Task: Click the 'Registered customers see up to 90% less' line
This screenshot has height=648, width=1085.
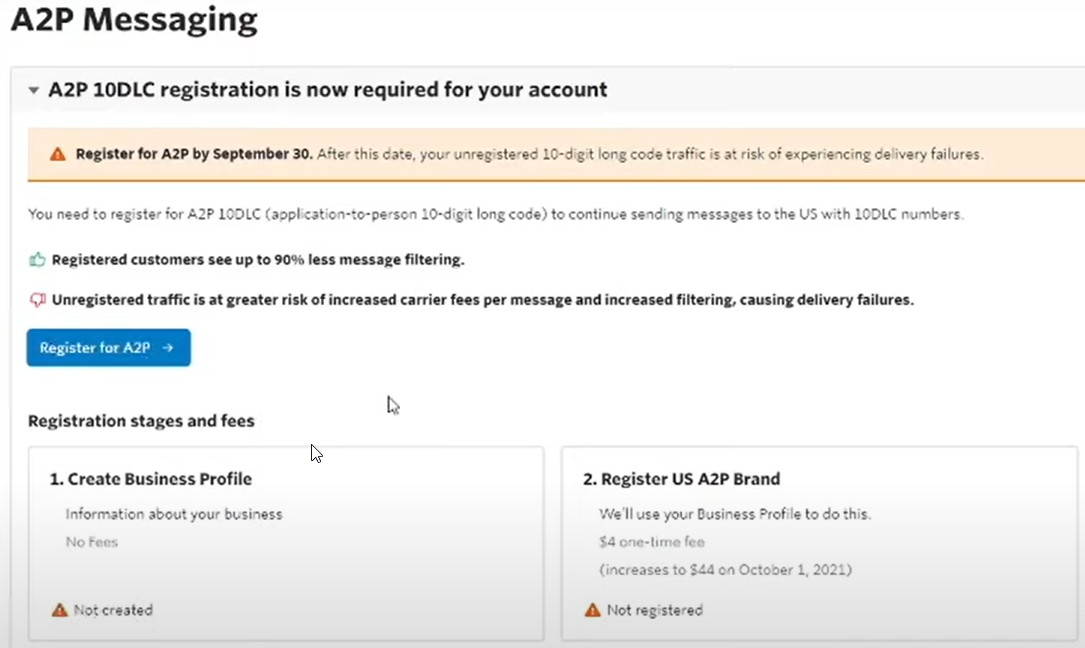Action: coord(258,260)
